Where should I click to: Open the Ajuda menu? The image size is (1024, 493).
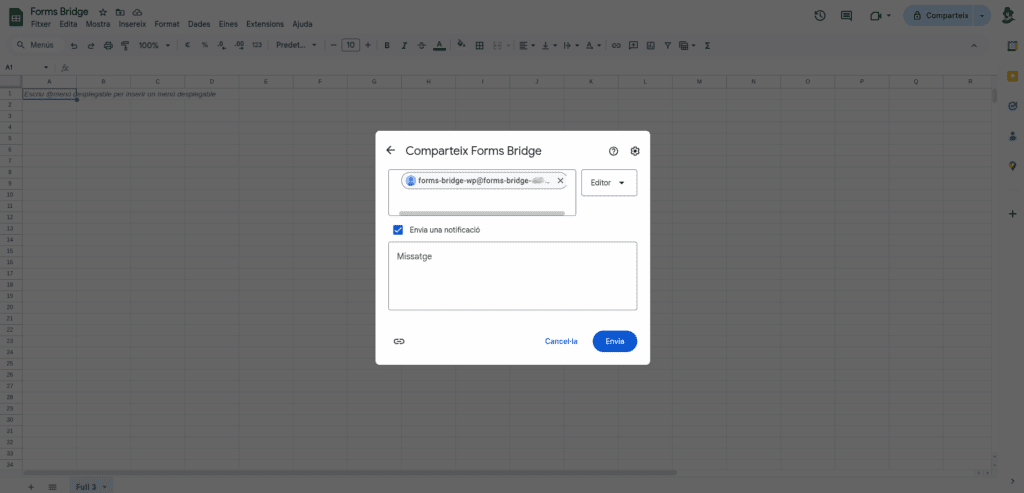point(302,24)
